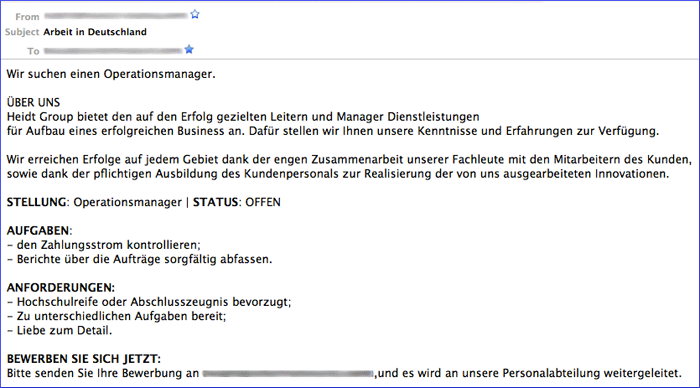The width and height of the screenshot is (700, 388).
Task: Click the blurred sender address in From field
Action: pos(116,16)
